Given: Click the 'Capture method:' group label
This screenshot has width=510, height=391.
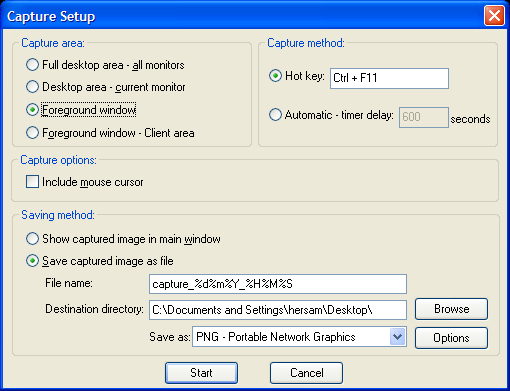Looking at the screenshot, I should (306, 43).
